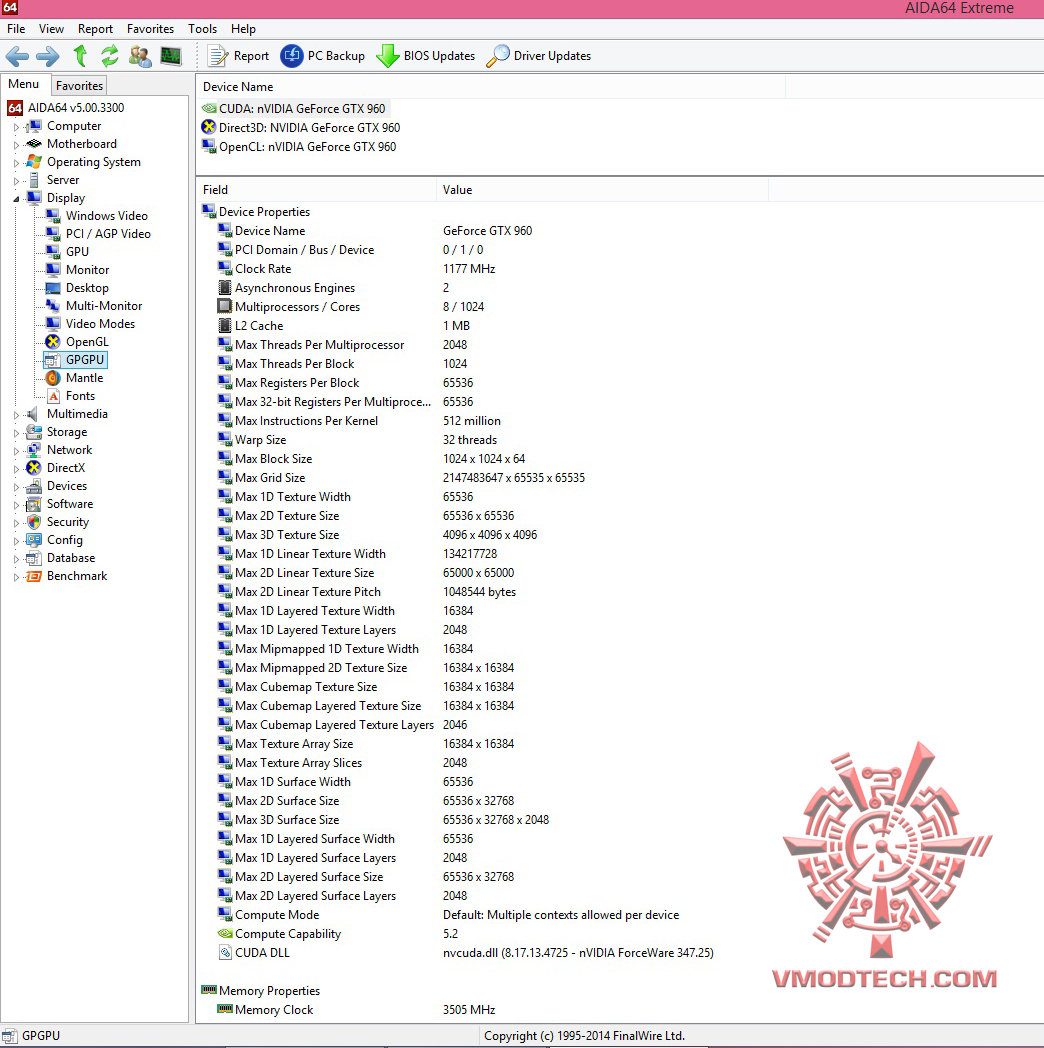Image resolution: width=1044 pixels, height=1048 pixels.
Task: Expand the Devices tree node
Action: coord(17,487)
